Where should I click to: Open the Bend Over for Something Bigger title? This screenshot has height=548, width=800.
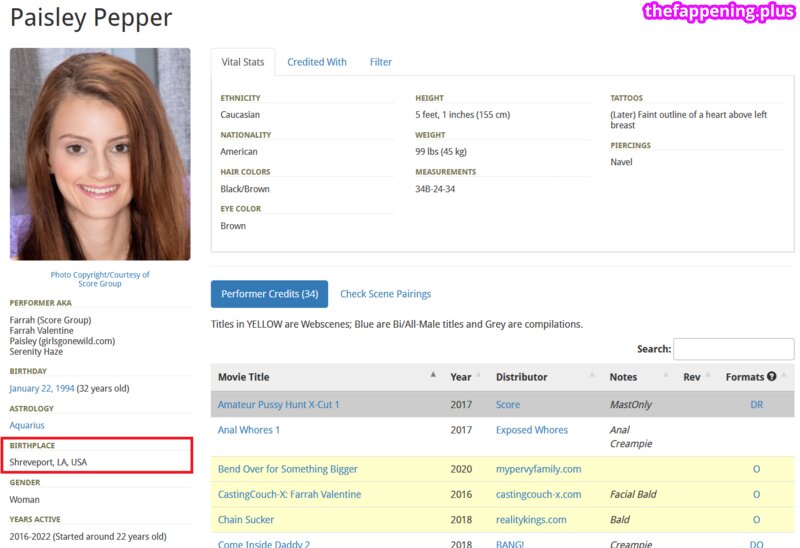pyautogui.click(x=288, y=469)
